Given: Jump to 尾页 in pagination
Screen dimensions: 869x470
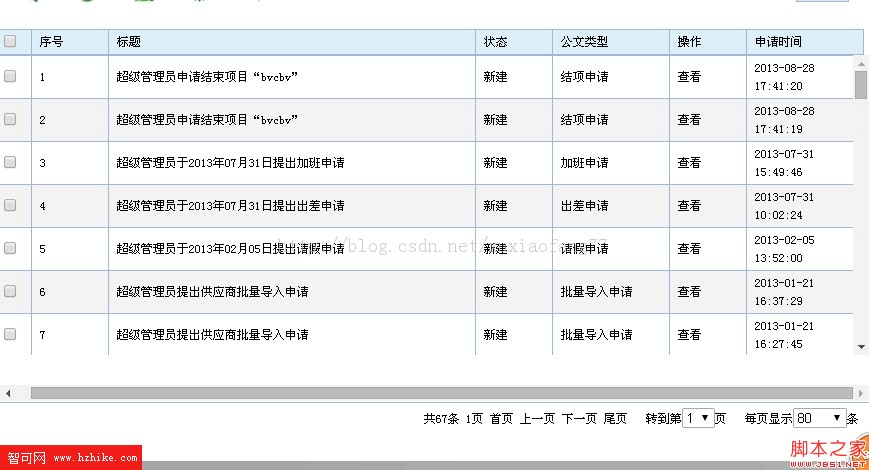Looking at the screenshot, I should [615, 419].
